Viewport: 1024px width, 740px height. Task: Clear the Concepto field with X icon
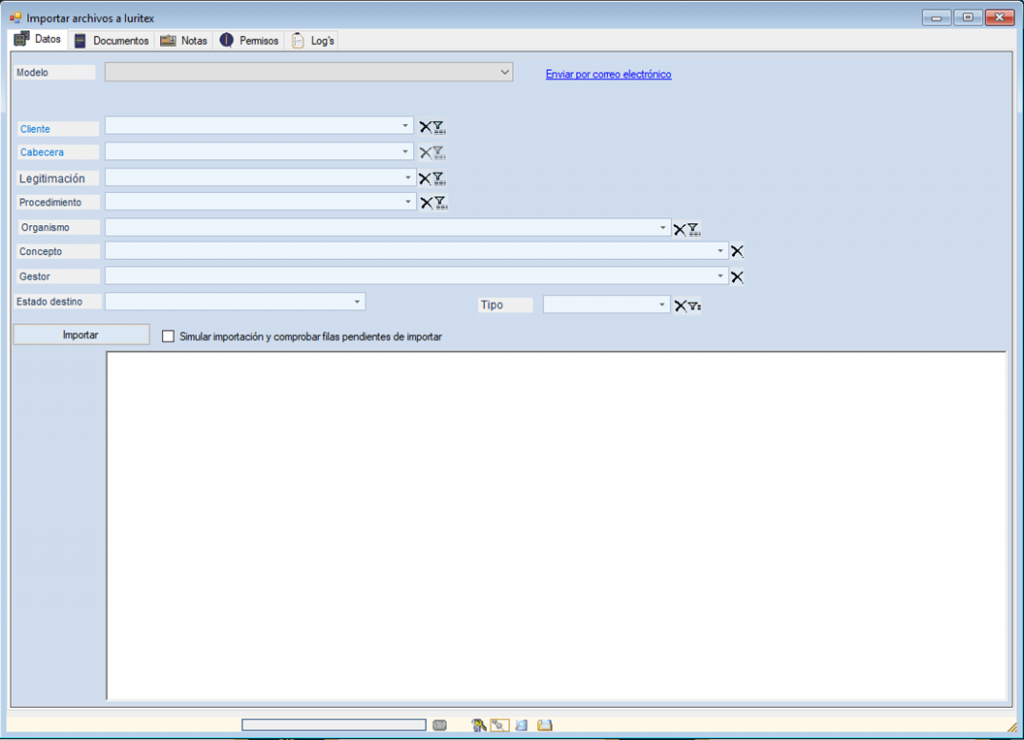tap(738, 252)
